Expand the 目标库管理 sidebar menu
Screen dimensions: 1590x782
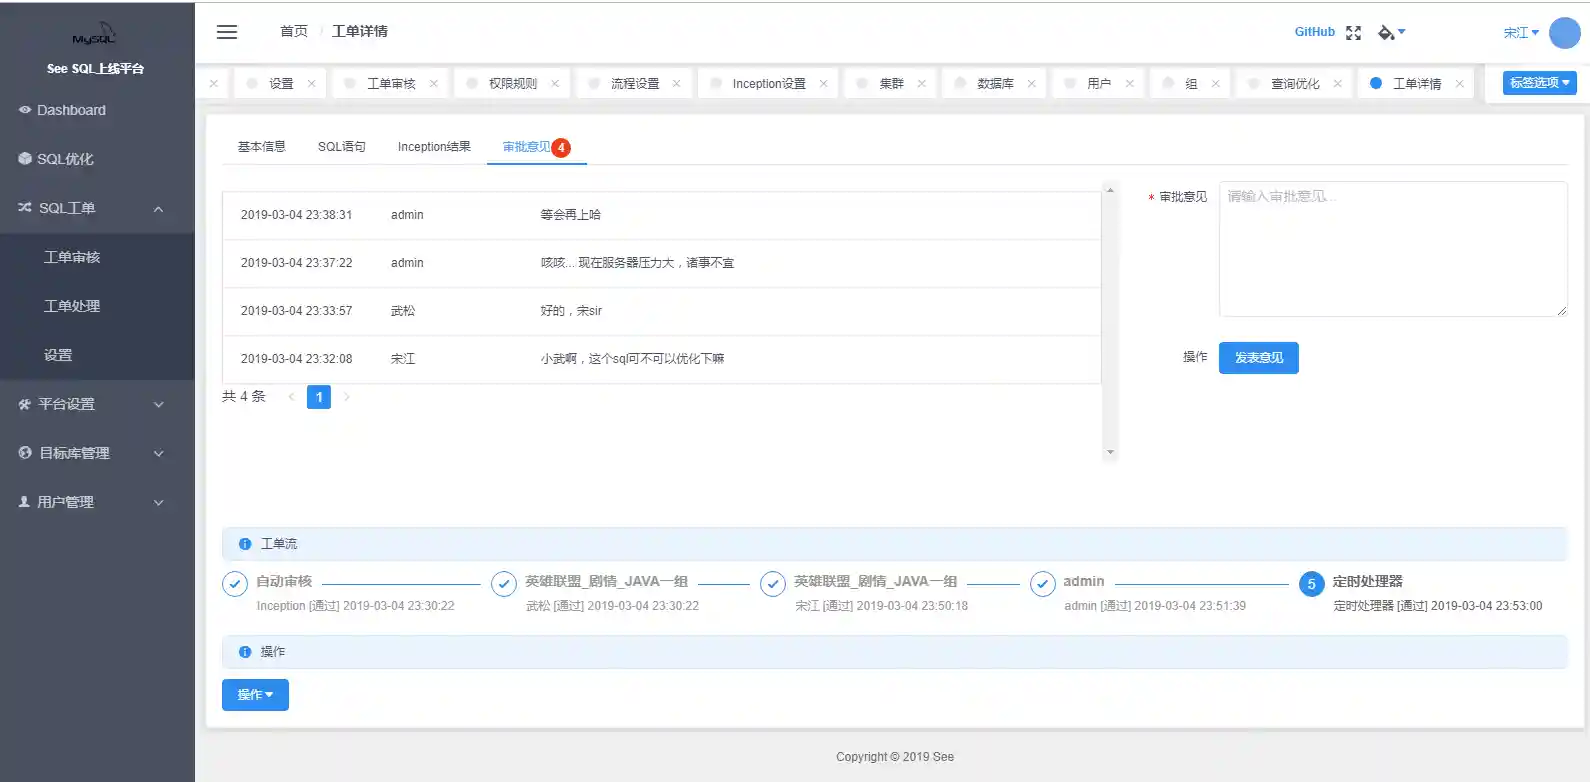point(158,454)
